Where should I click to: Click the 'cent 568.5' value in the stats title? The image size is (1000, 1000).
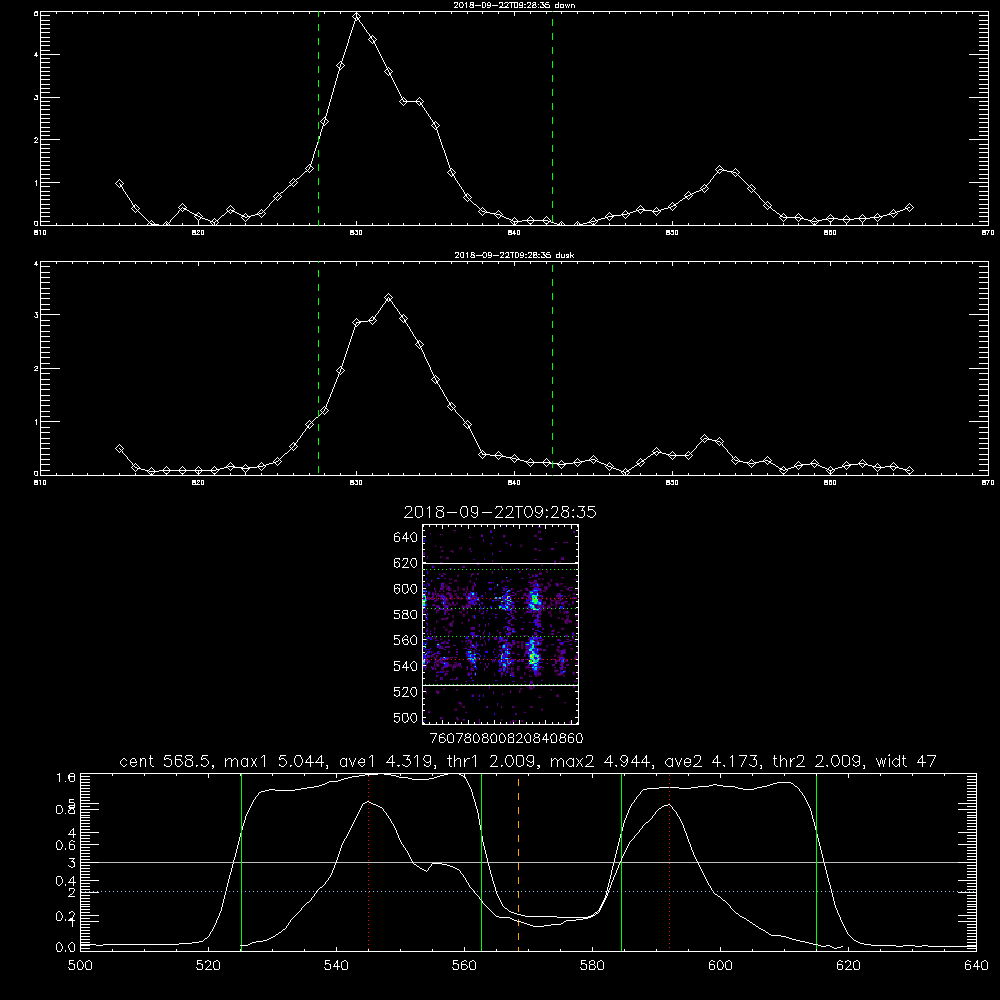[168, 761]
